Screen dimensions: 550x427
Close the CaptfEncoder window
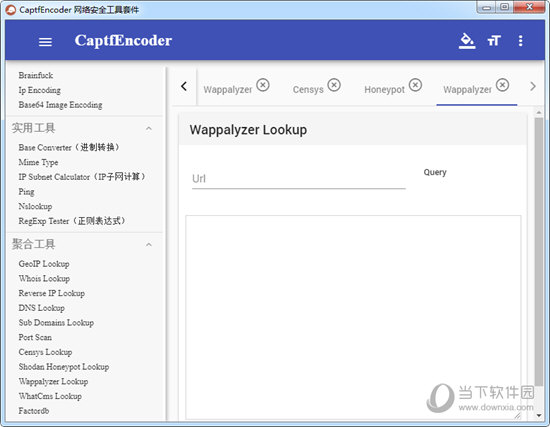(x=530, y=7)
